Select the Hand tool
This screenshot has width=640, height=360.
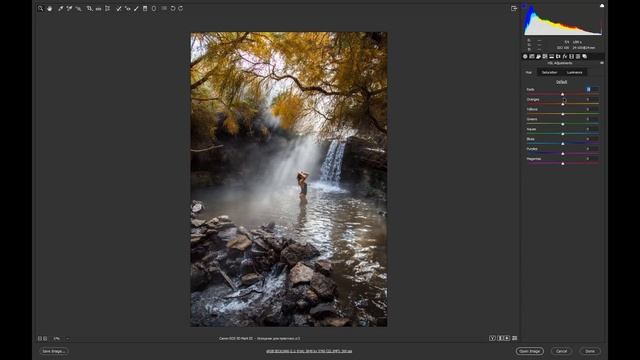[x=49, y=8]
